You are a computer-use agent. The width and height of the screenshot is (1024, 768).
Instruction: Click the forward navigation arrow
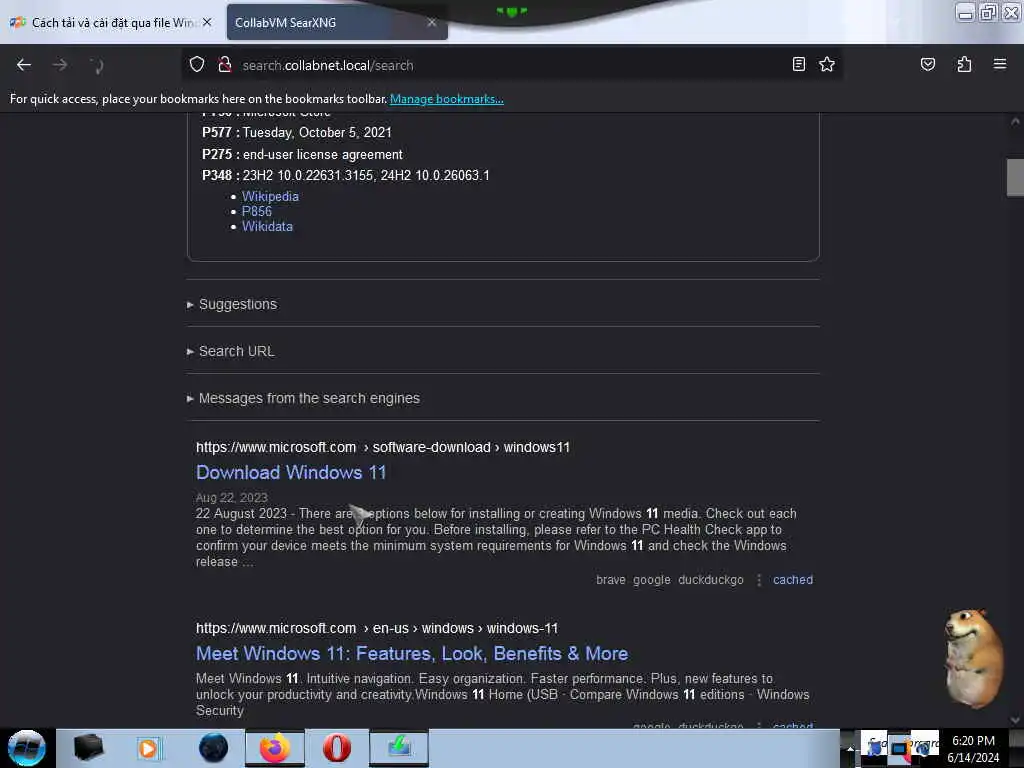59,65
